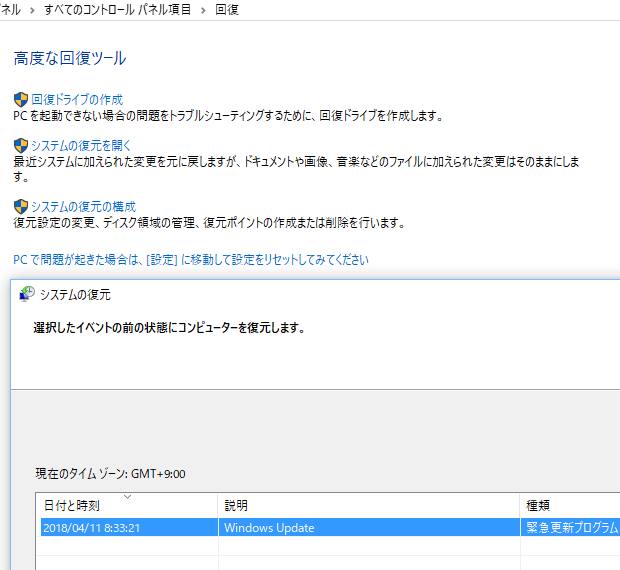Sort by 説明 column header
This screenshot has height=570, width=620.
point(369,505)
